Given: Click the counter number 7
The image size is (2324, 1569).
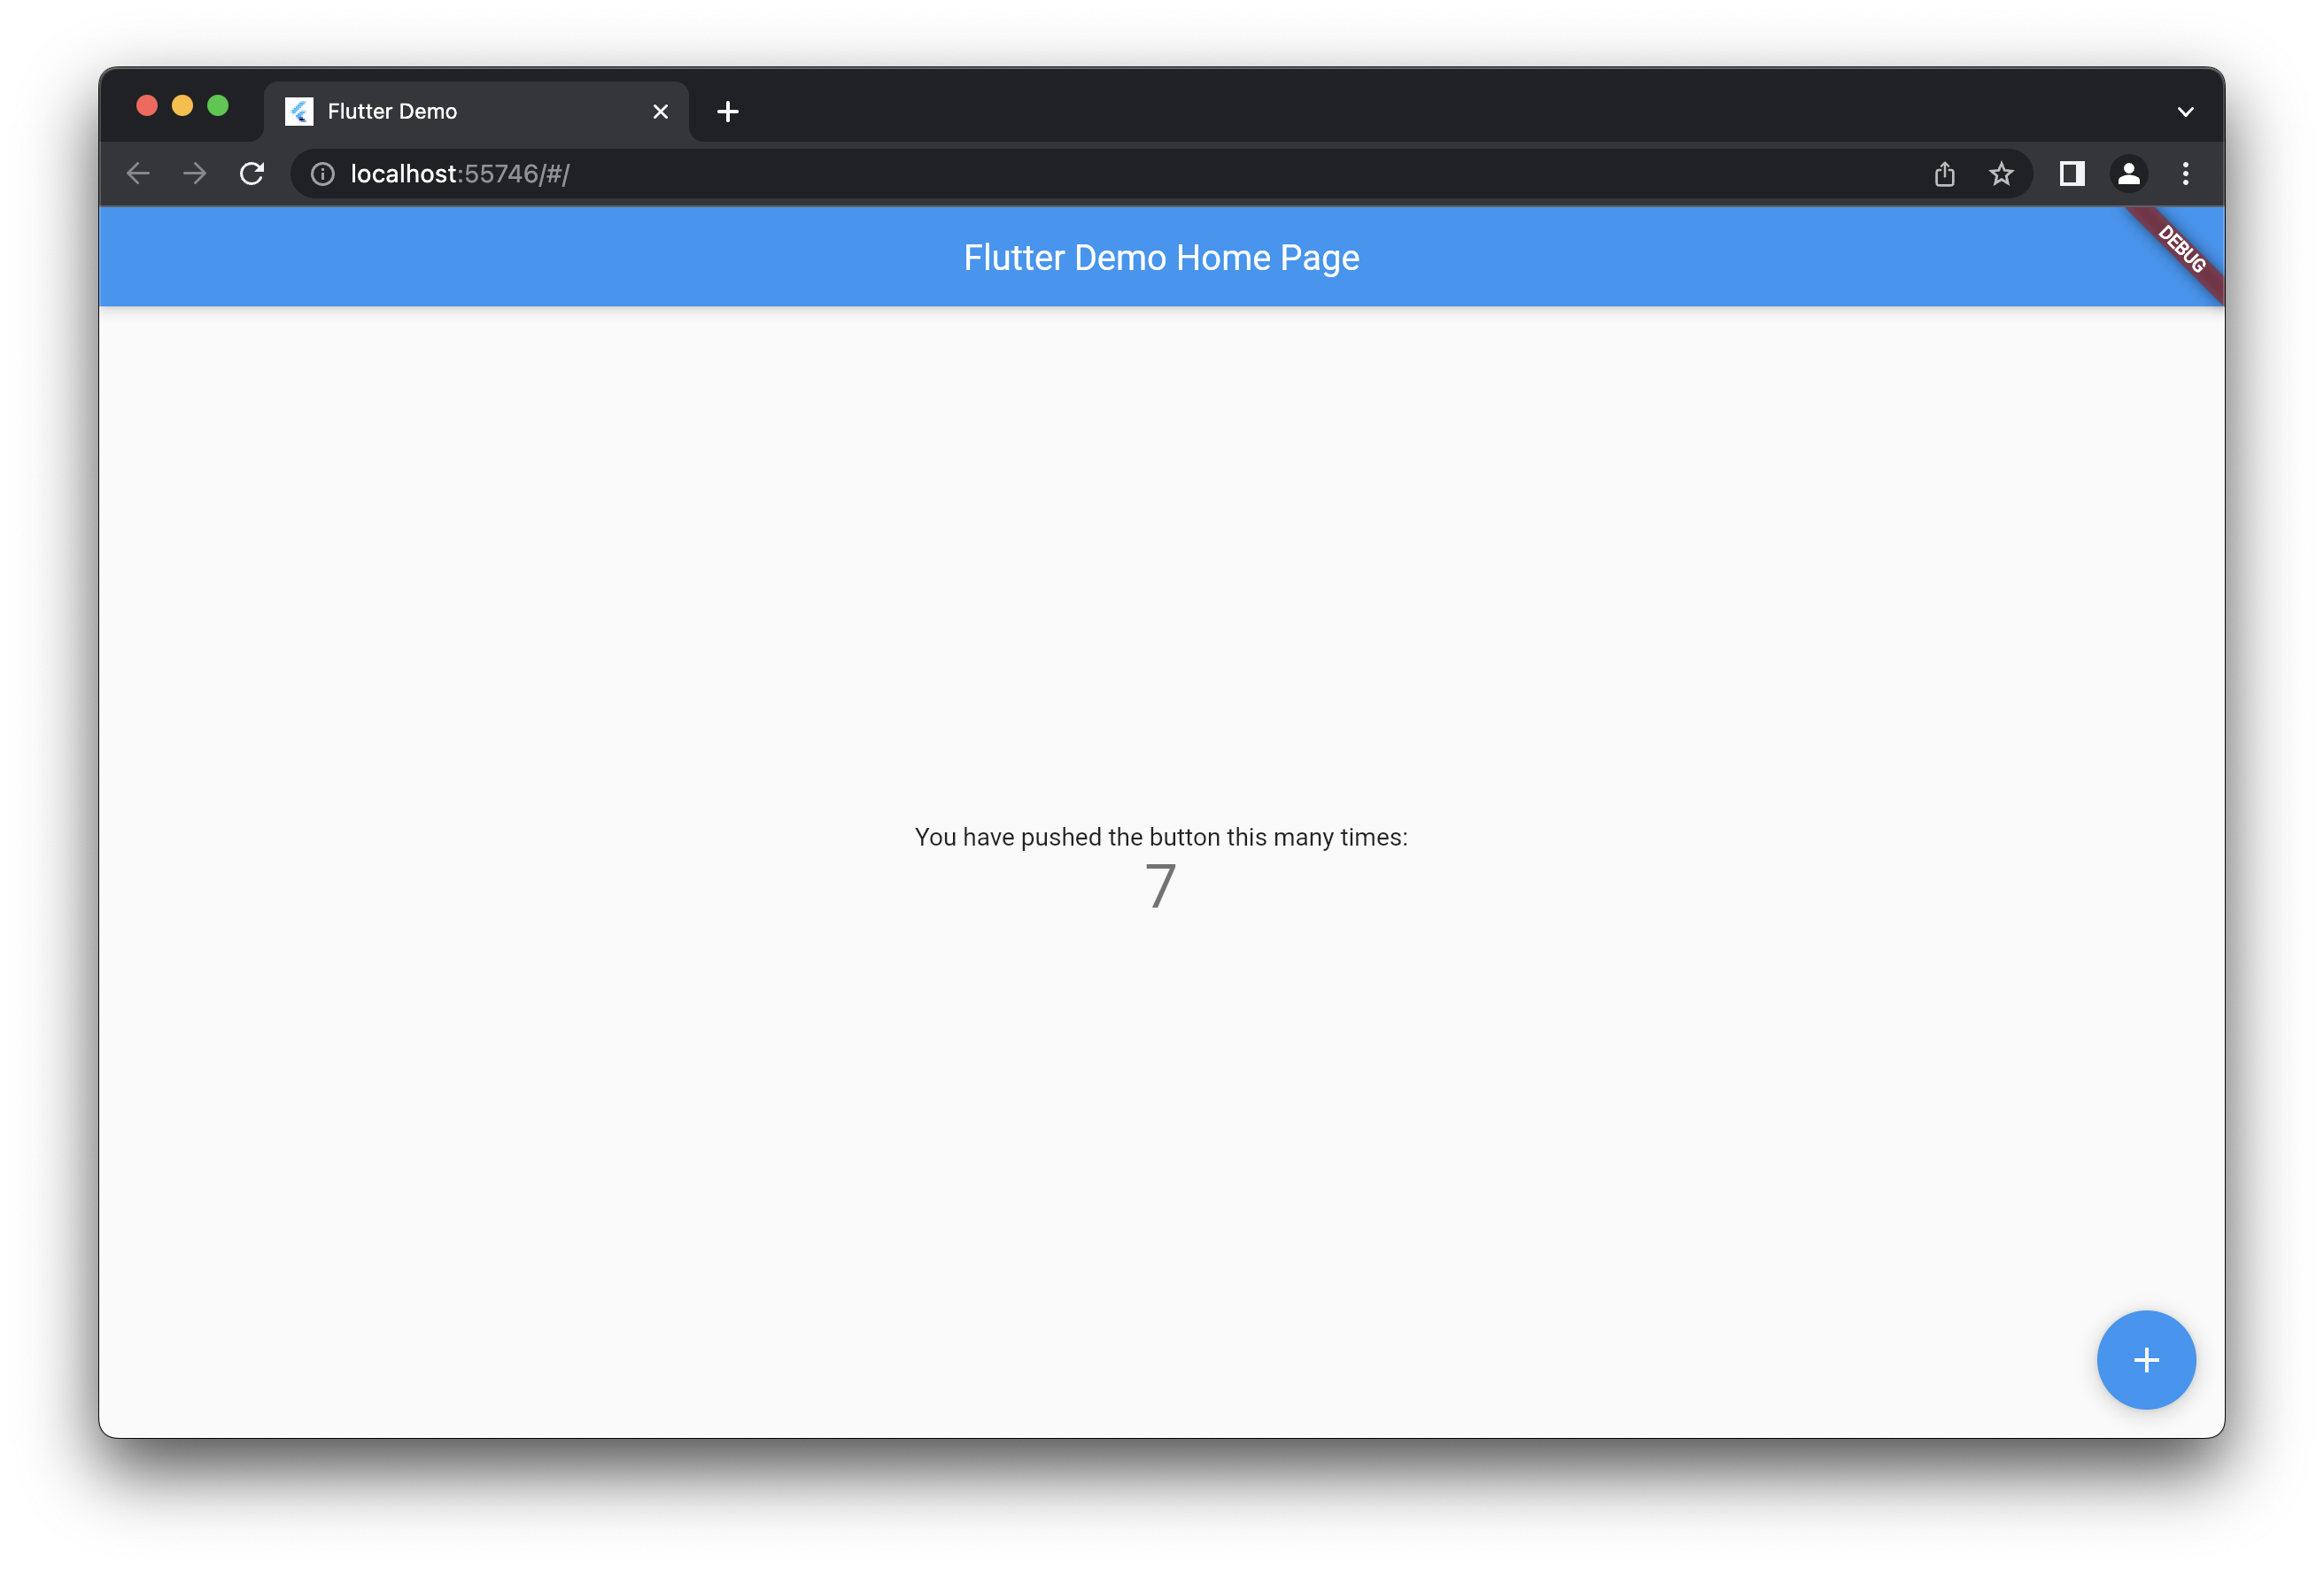Looking at the screenshot, I should 1160,887.
